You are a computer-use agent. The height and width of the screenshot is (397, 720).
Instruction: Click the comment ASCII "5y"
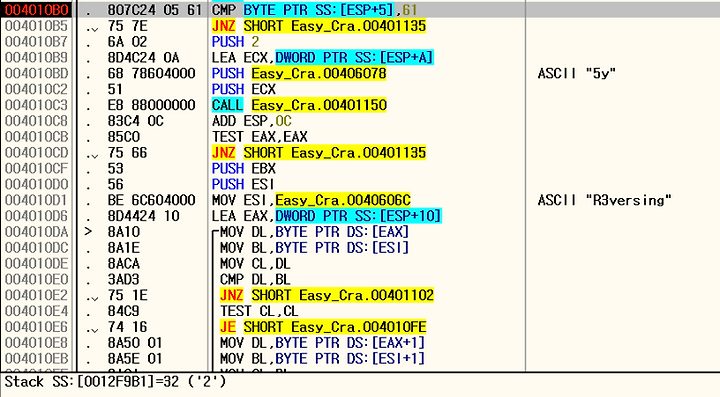point(576,73)
